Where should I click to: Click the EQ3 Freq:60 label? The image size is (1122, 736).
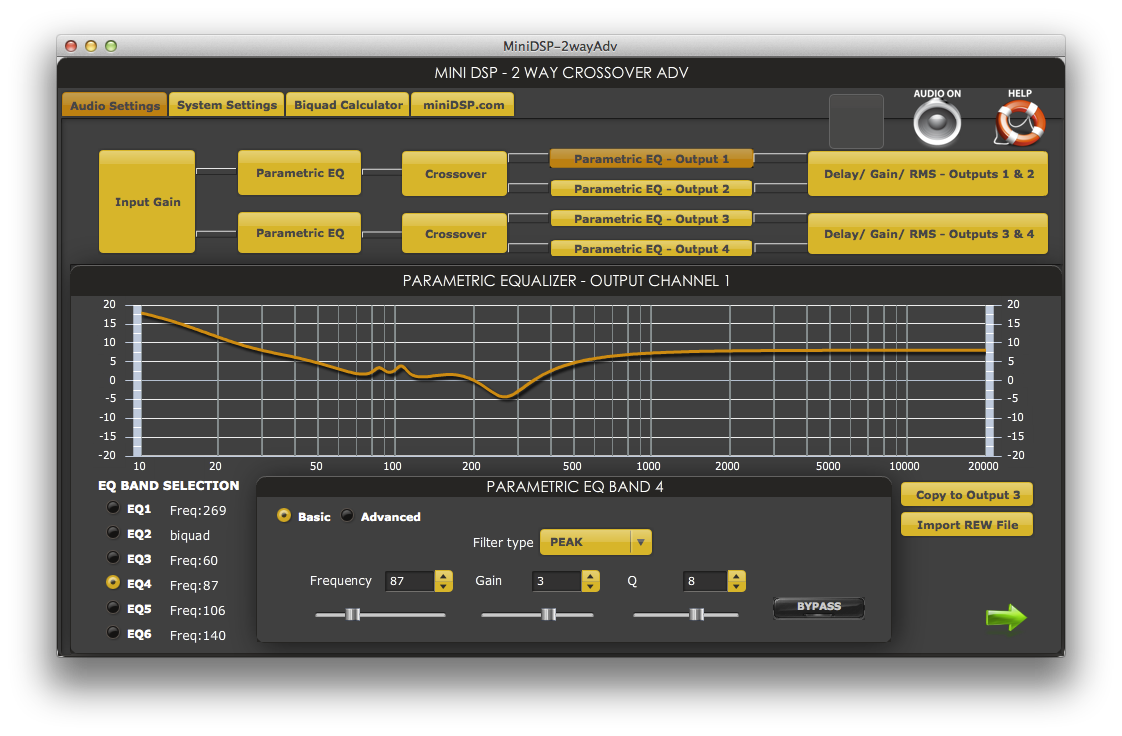coord(194,561)
